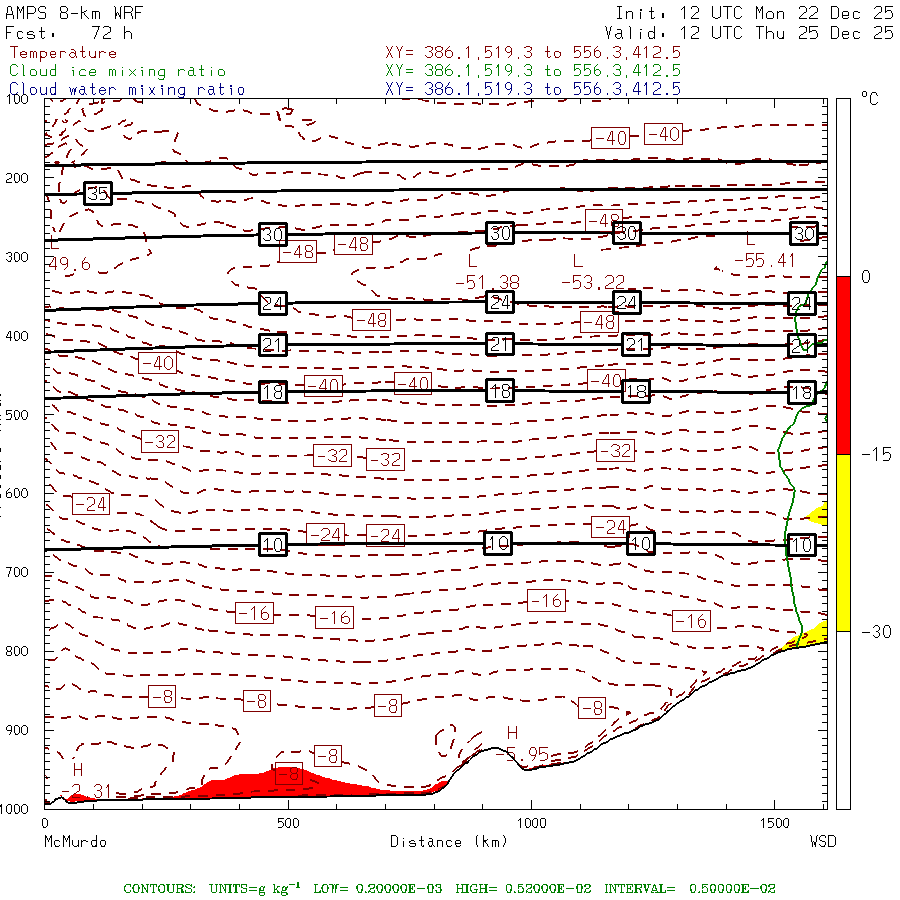Screen dimensions: 900x900
Task: Click the '300' pressure axis tick label
Action: [17, 257]
